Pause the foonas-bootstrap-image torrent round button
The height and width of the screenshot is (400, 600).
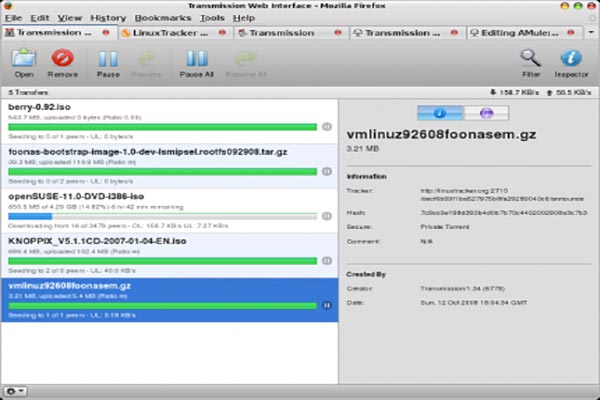326,171
